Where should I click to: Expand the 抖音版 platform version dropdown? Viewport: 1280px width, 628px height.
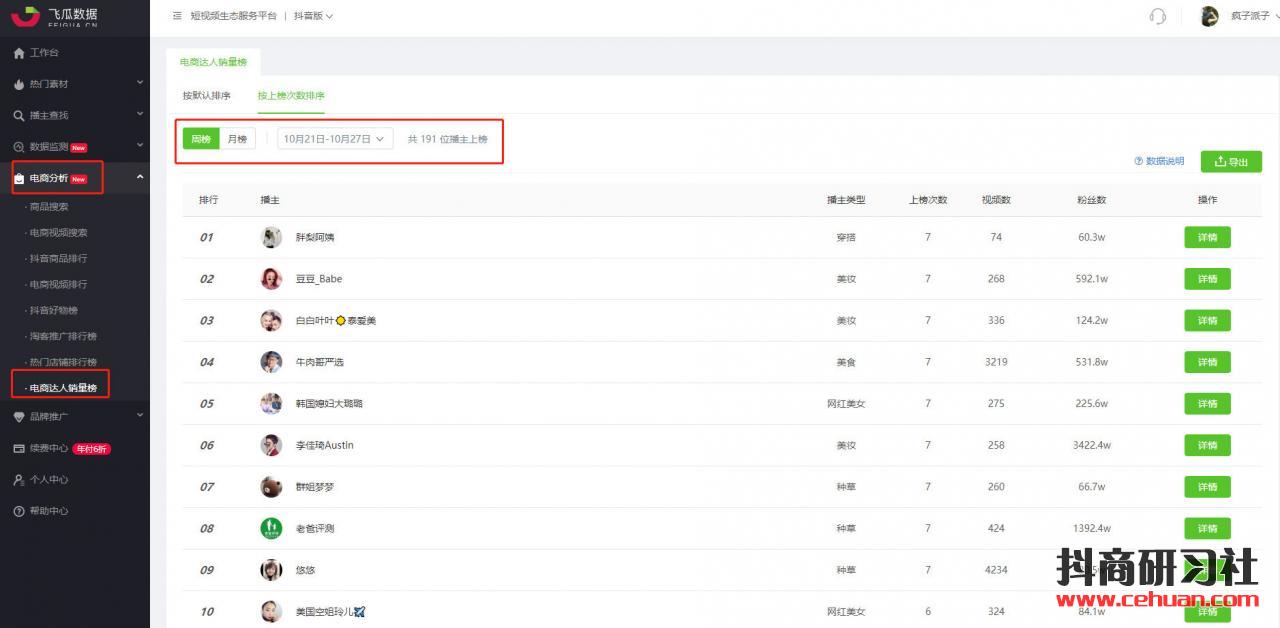tap(313, 16)
